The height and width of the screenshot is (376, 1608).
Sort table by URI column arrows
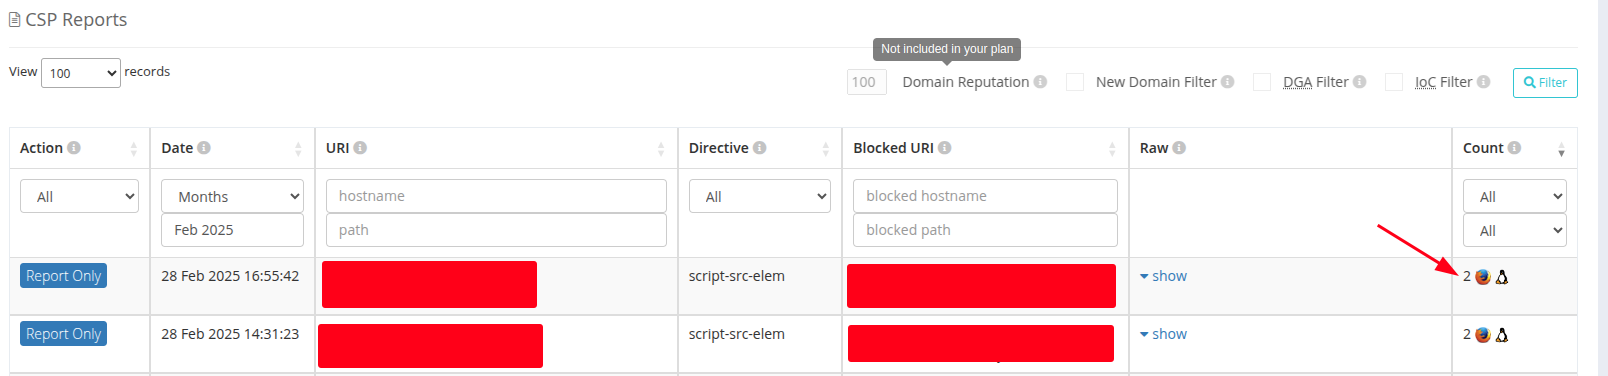661,149
